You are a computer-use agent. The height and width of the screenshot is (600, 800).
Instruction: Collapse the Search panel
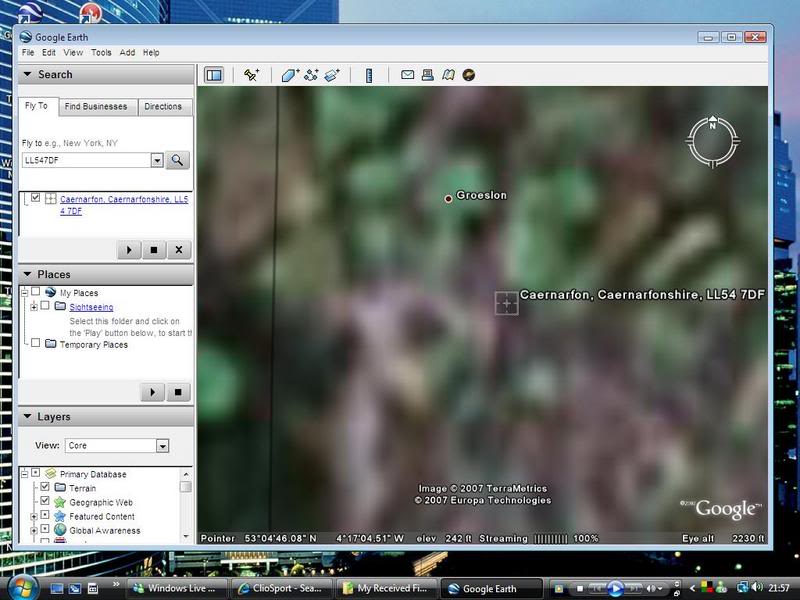(x=28, y=74)
